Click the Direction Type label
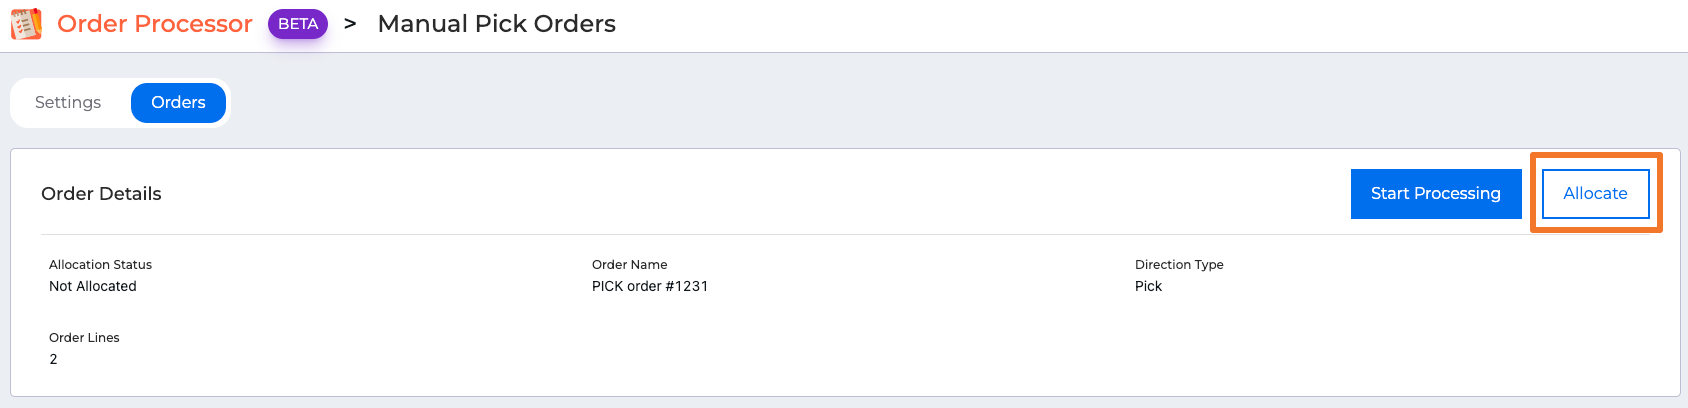The height and width of the screenshot is (408, 1688). [1179, 265]
